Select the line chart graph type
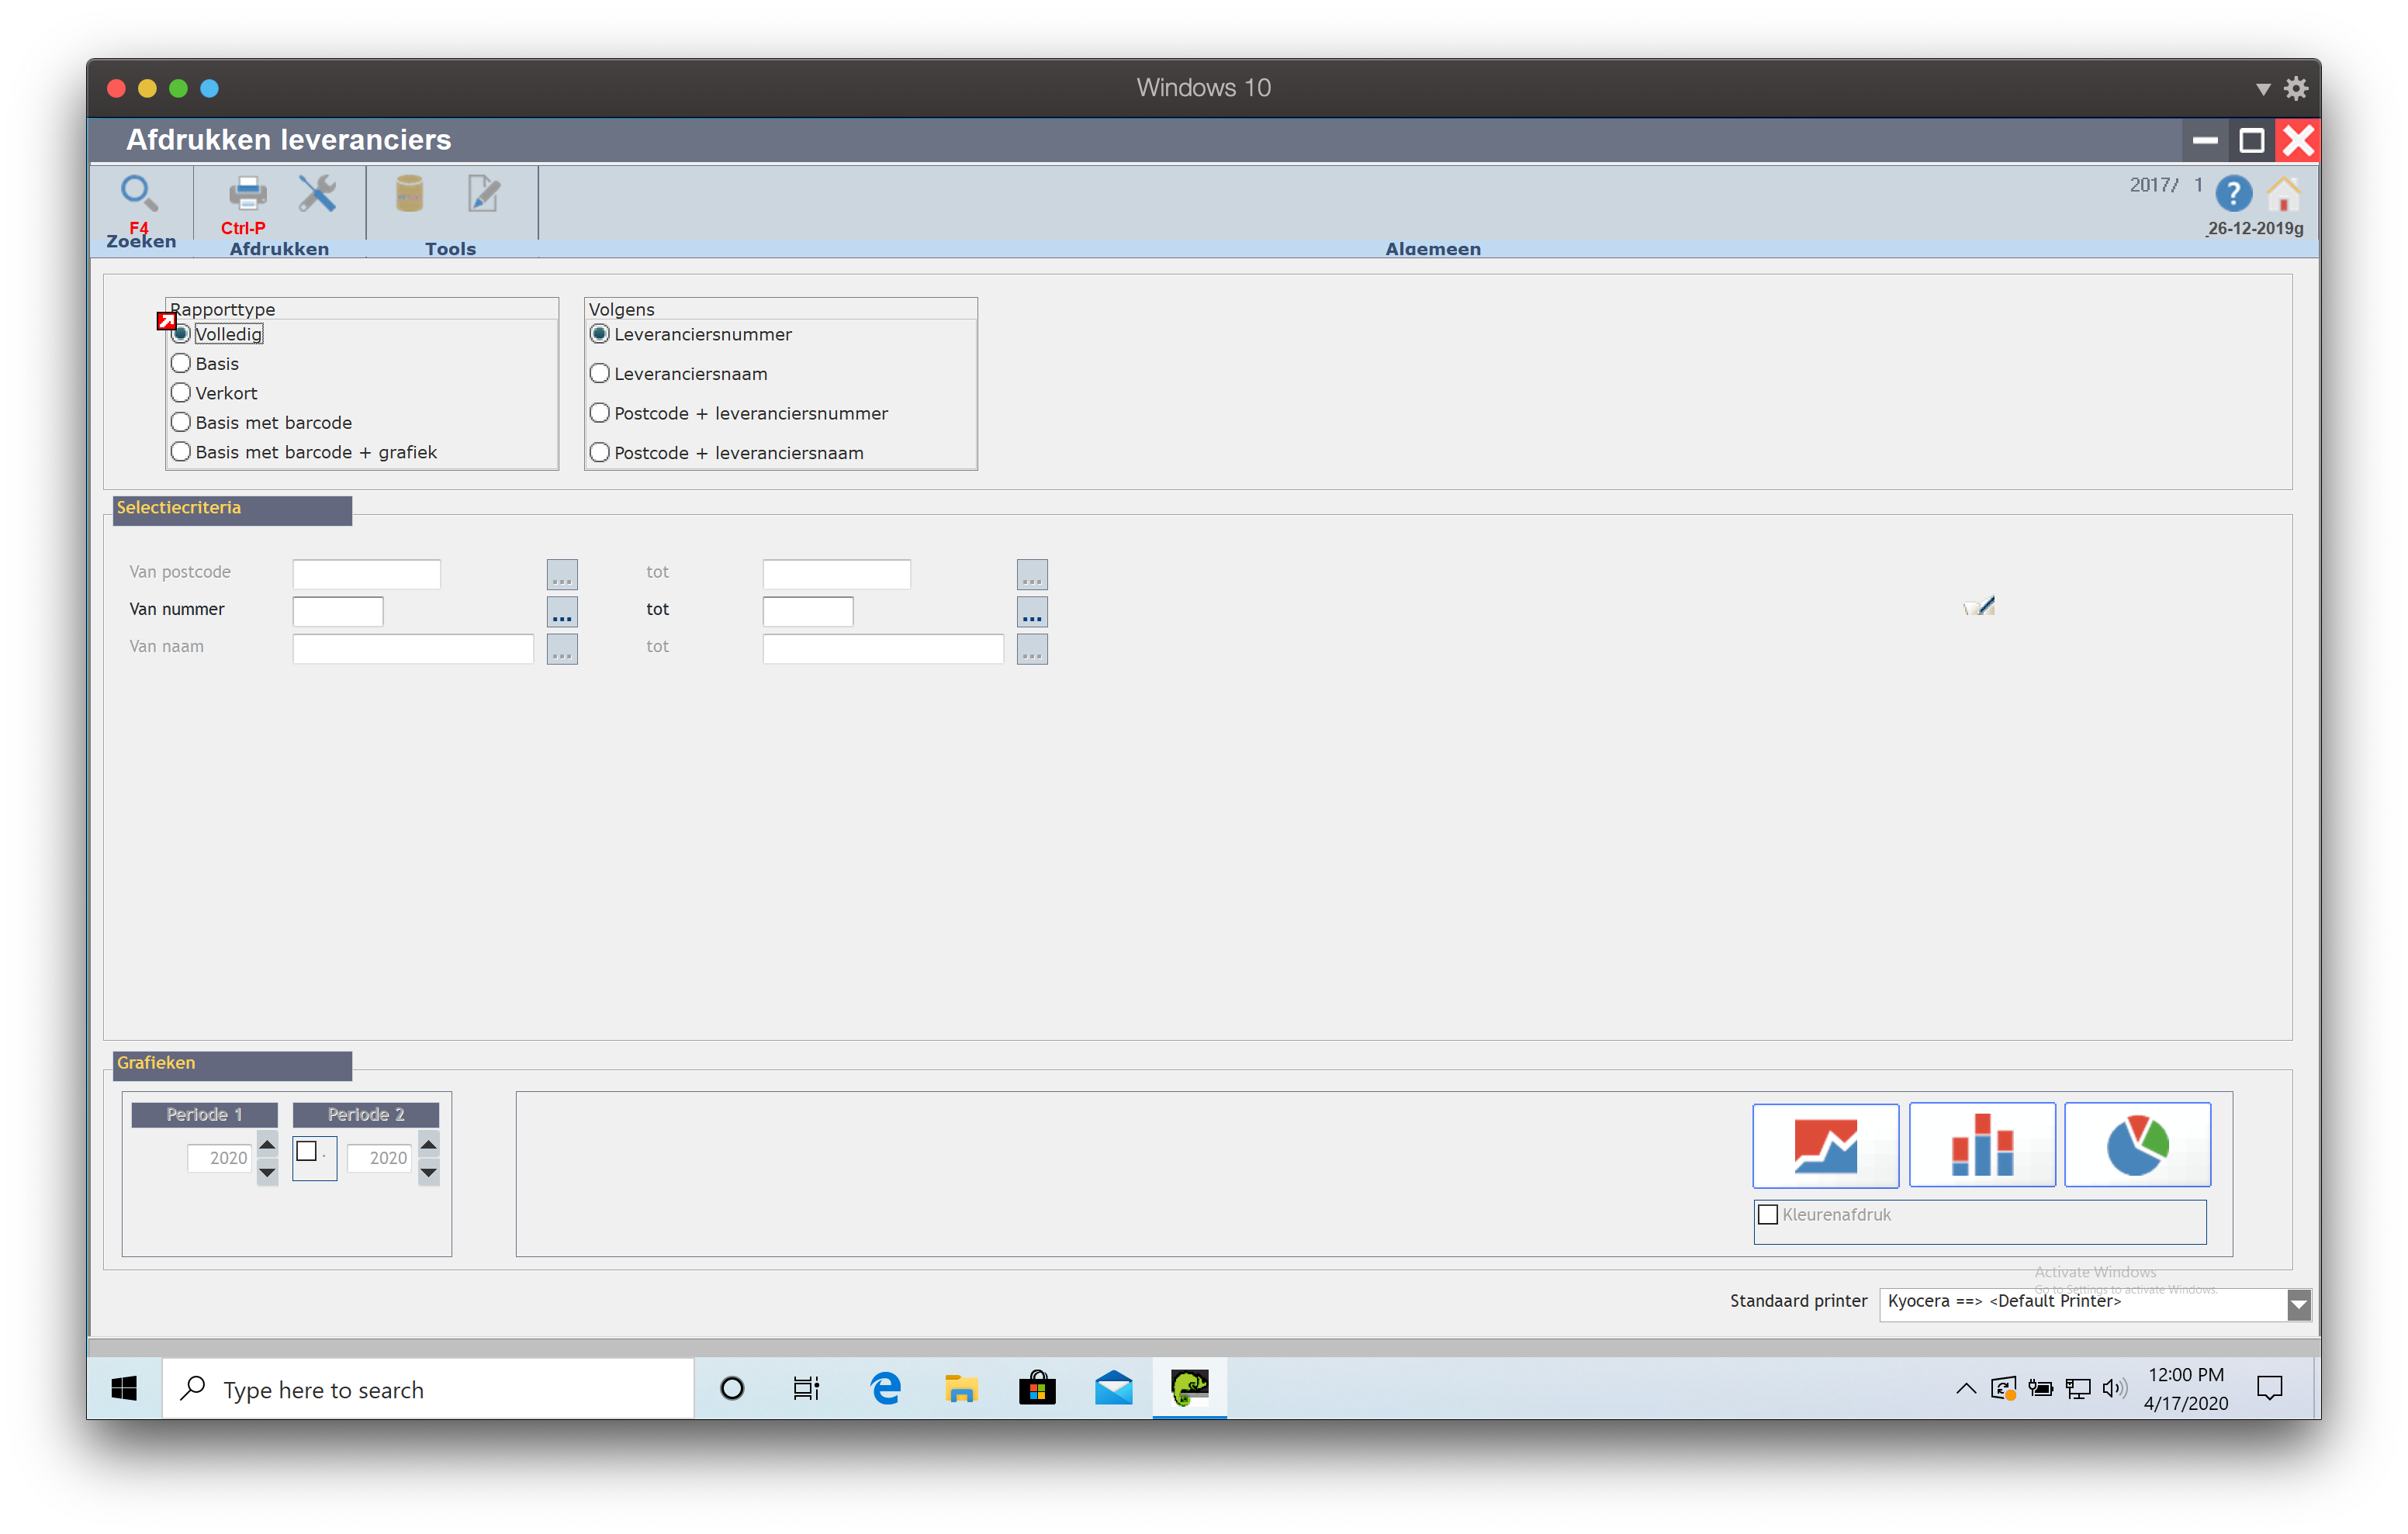Image resolution: width=2408 pixels, height=1534 pixels. pyautogui.click(x=1825, y=1145)
